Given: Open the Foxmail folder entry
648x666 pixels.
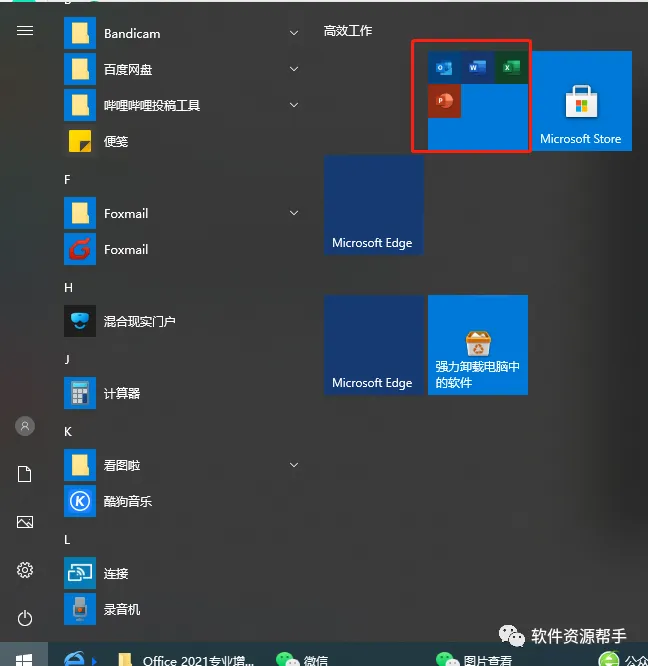Looking at the screenshot, I should tap(185, 213).
